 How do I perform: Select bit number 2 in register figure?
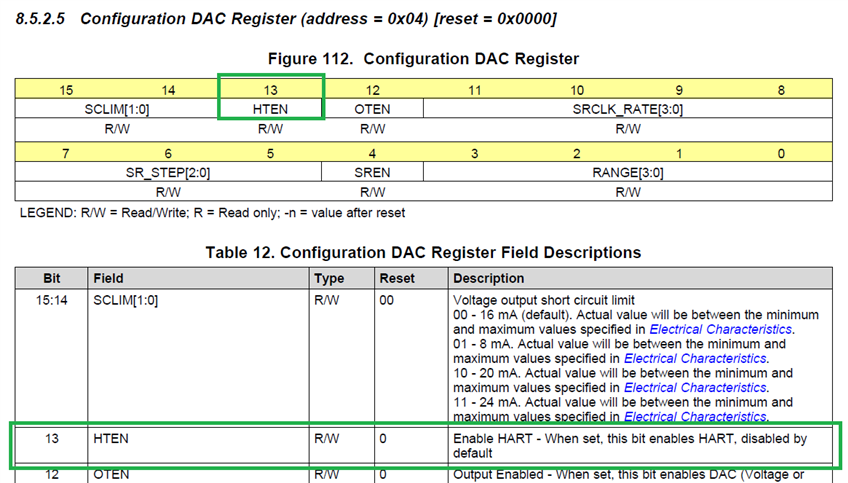point(577,154)
